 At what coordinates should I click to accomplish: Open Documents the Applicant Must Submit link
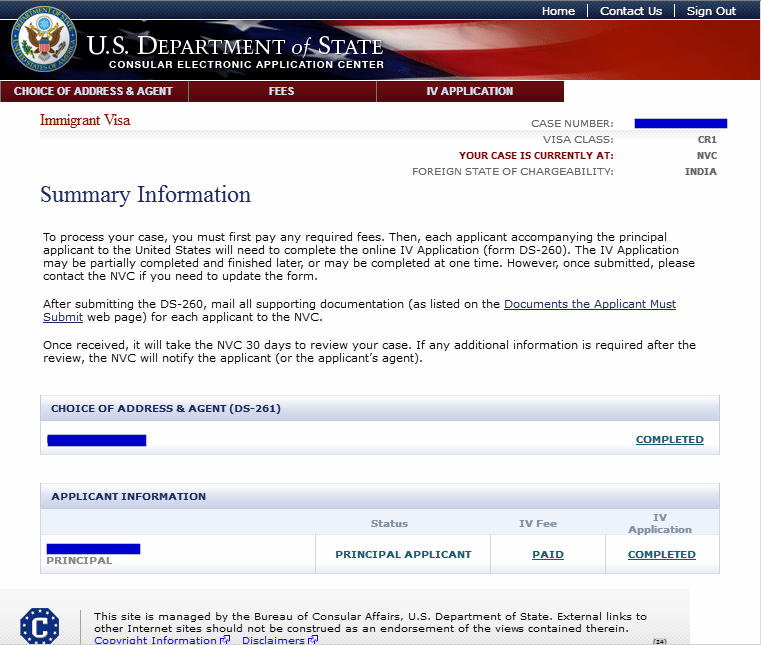(590, 304)
